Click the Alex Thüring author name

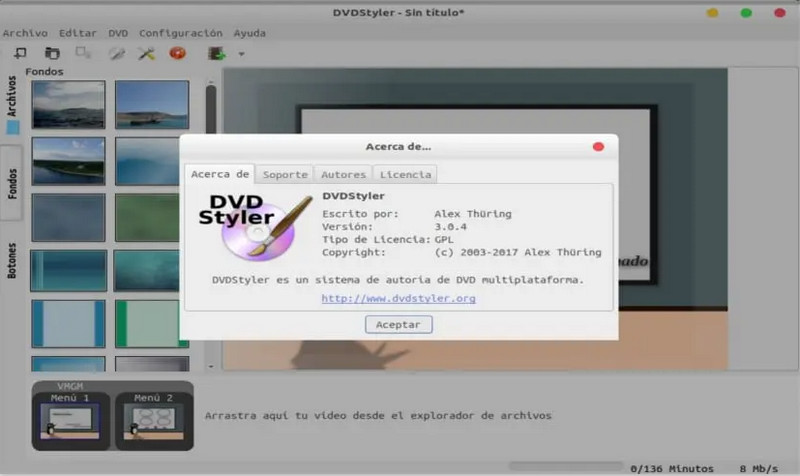coord(473,214)
